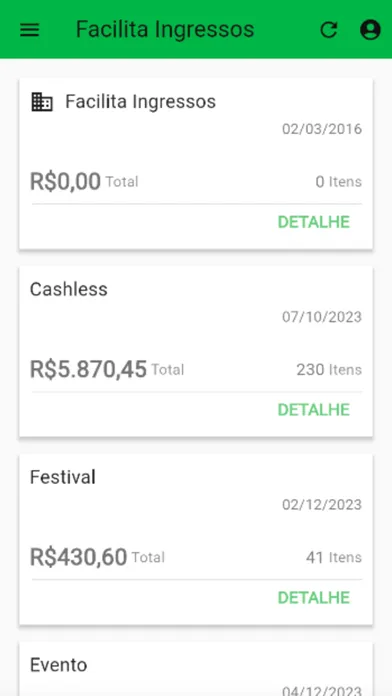Click the refresh icon in header
Screen dimensions: 392x696
pos(329,30)
